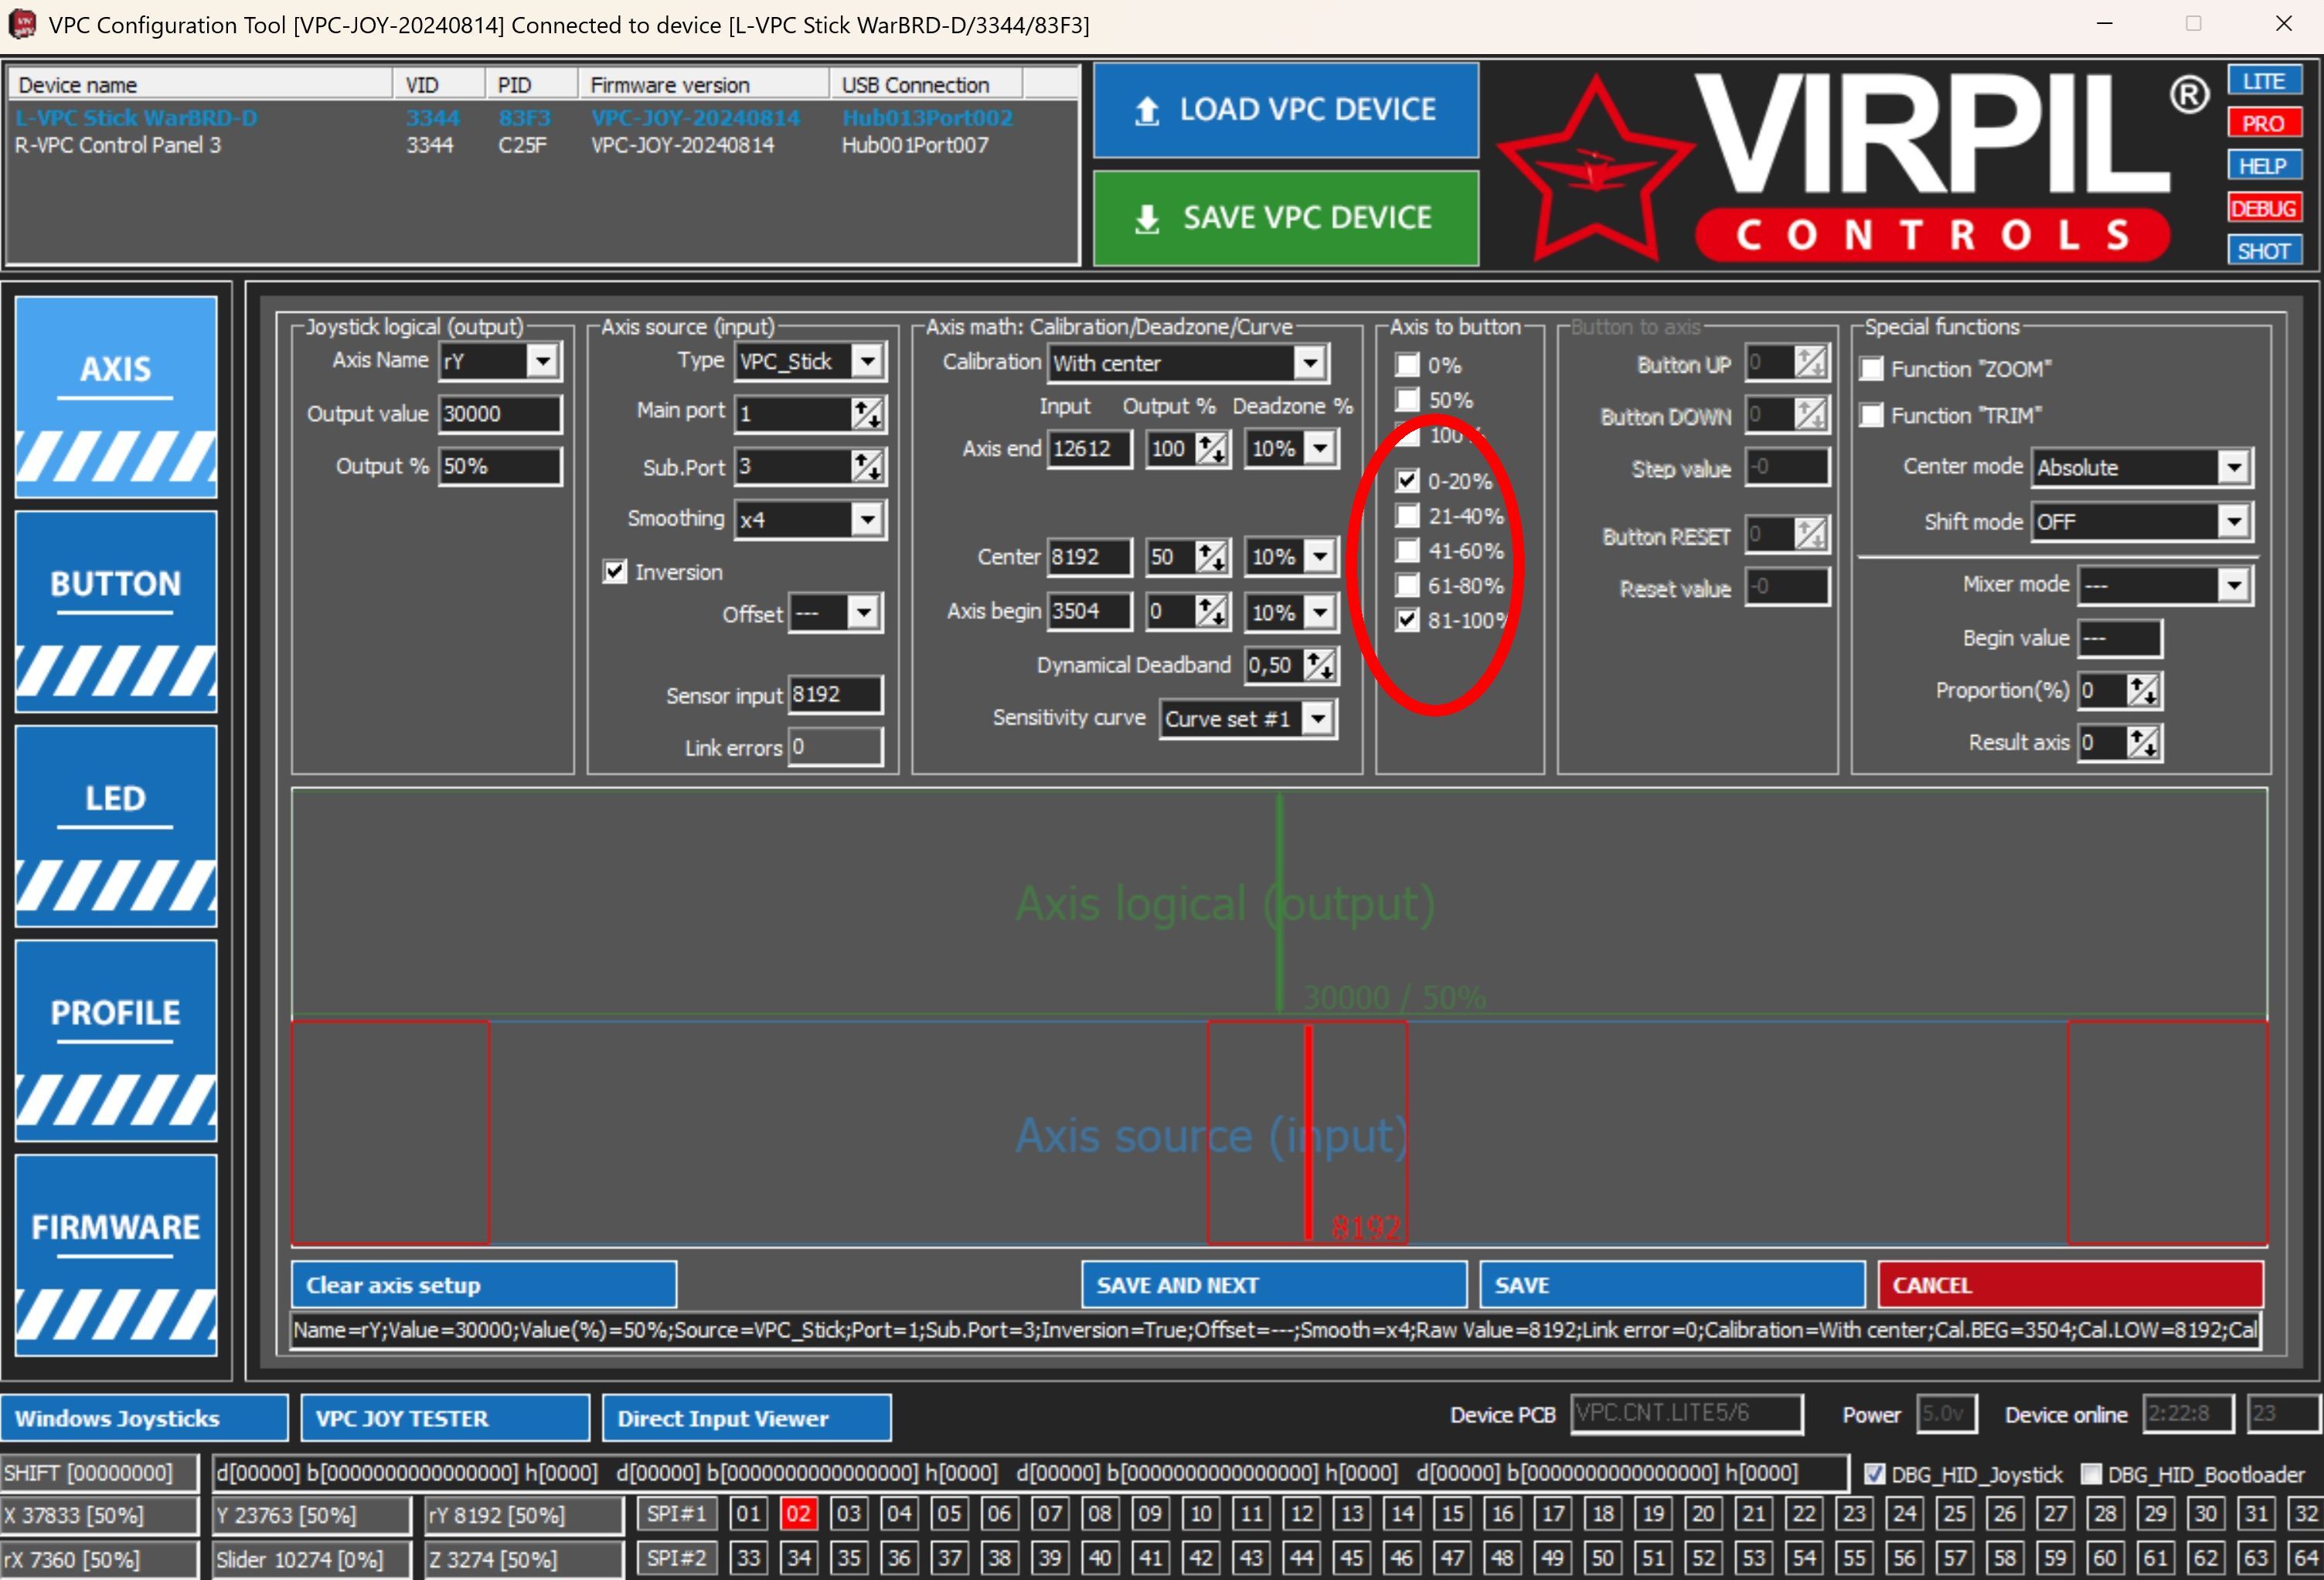Image resolution: width=2324 pixels, height=1580 pixels.
Task: Open the Center mode dropdown
Action: pyautogui.click(x=2234, y=467)
